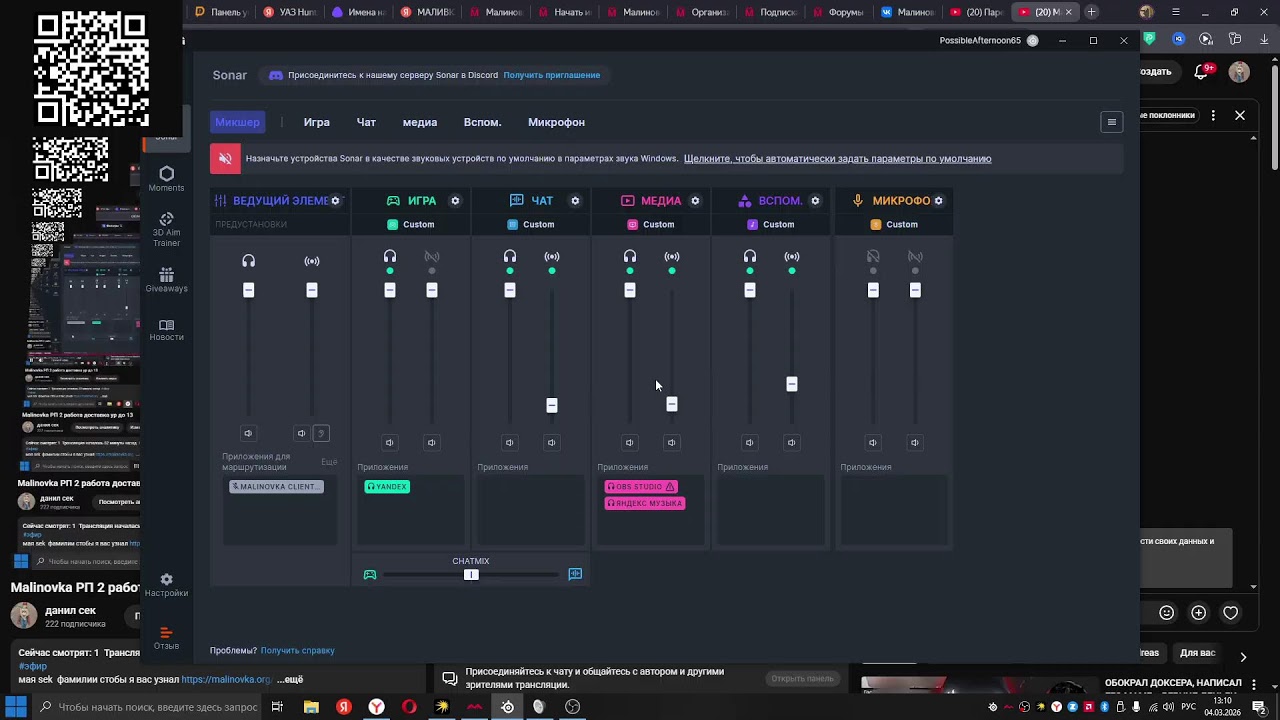Select the Микшер tab
The width and height of the screenshot is (1280, 720).
point(237,122)
